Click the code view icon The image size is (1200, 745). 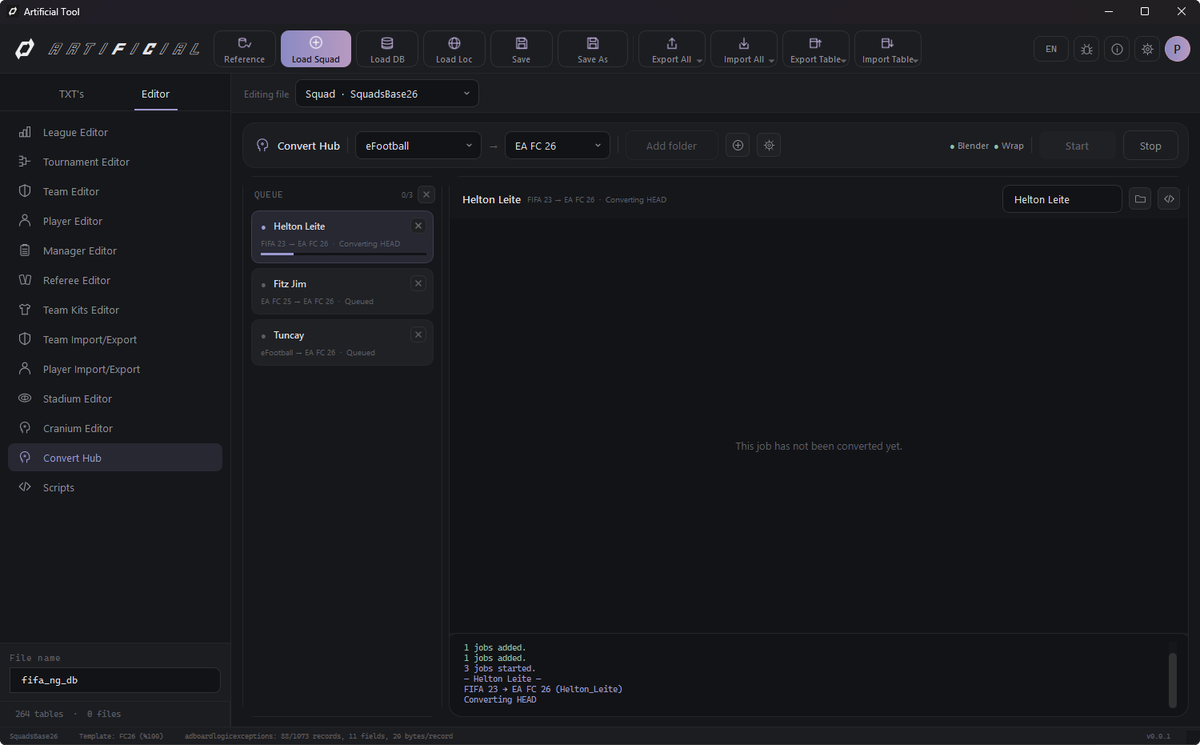pyautogui.click(x=1168, y=199)
